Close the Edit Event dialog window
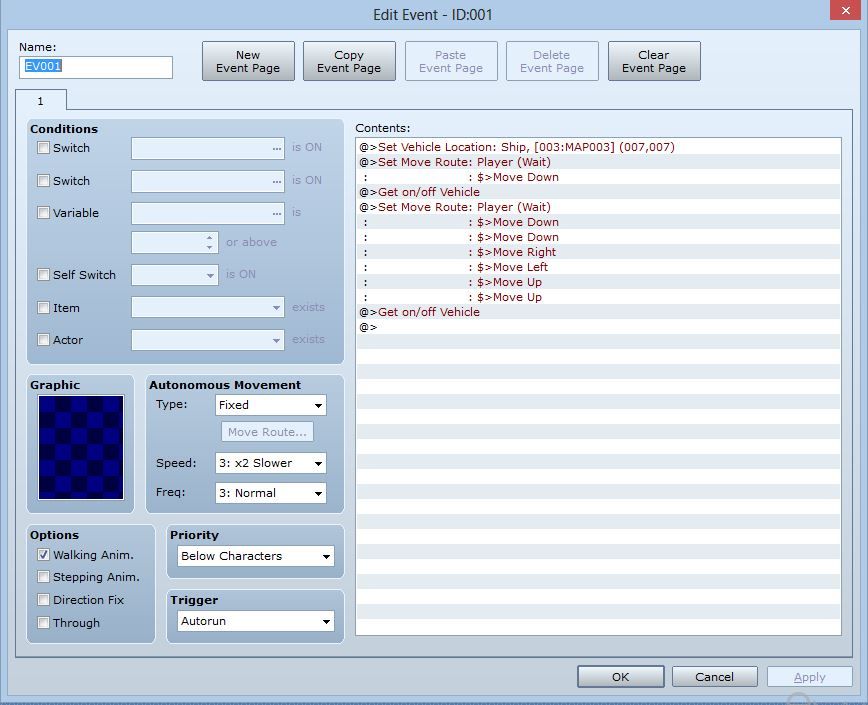 pyautogui.click(x=843, y=12)
